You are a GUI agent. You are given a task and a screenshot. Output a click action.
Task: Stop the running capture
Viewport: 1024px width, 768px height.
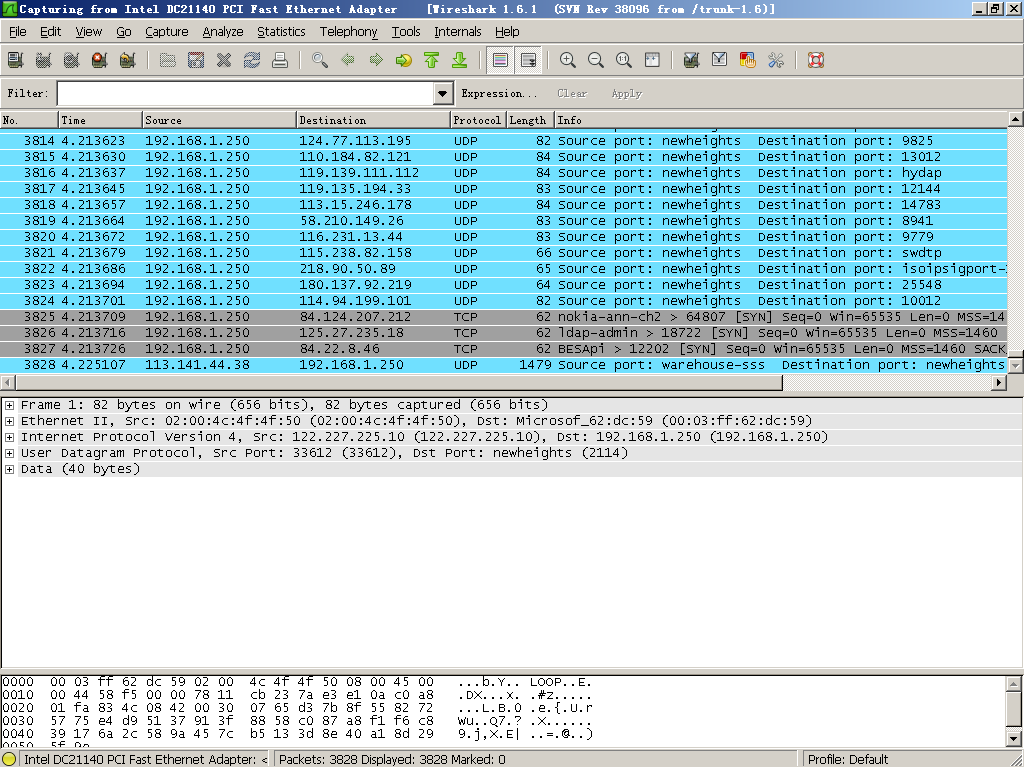[x=100, y=60]
